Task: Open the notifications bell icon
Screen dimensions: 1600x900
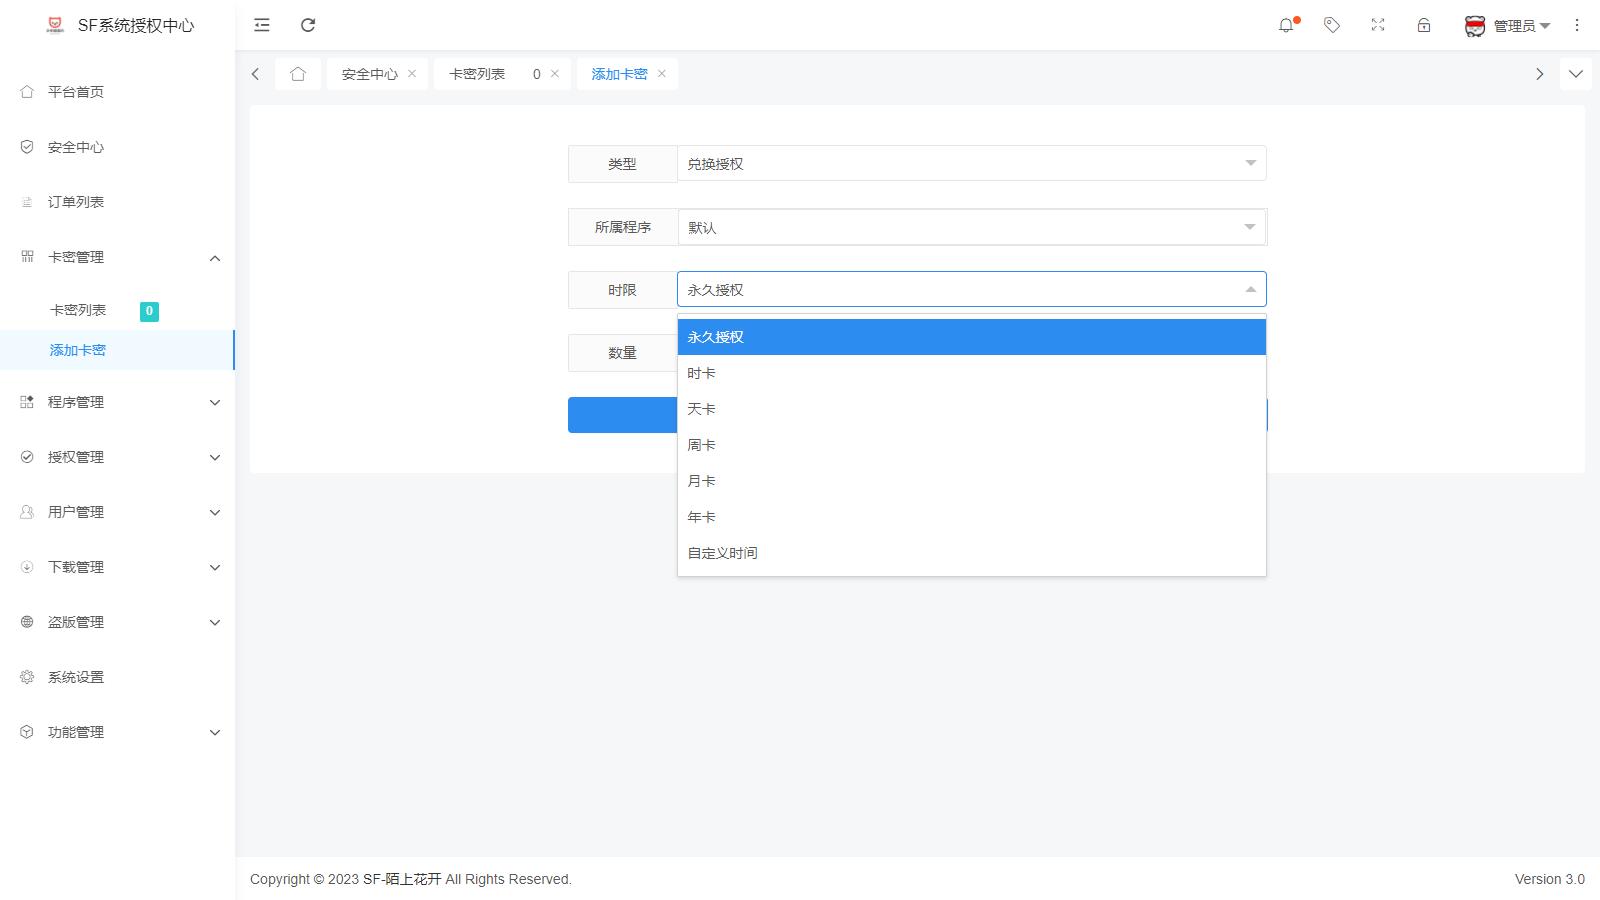Action: [1287, 25]
